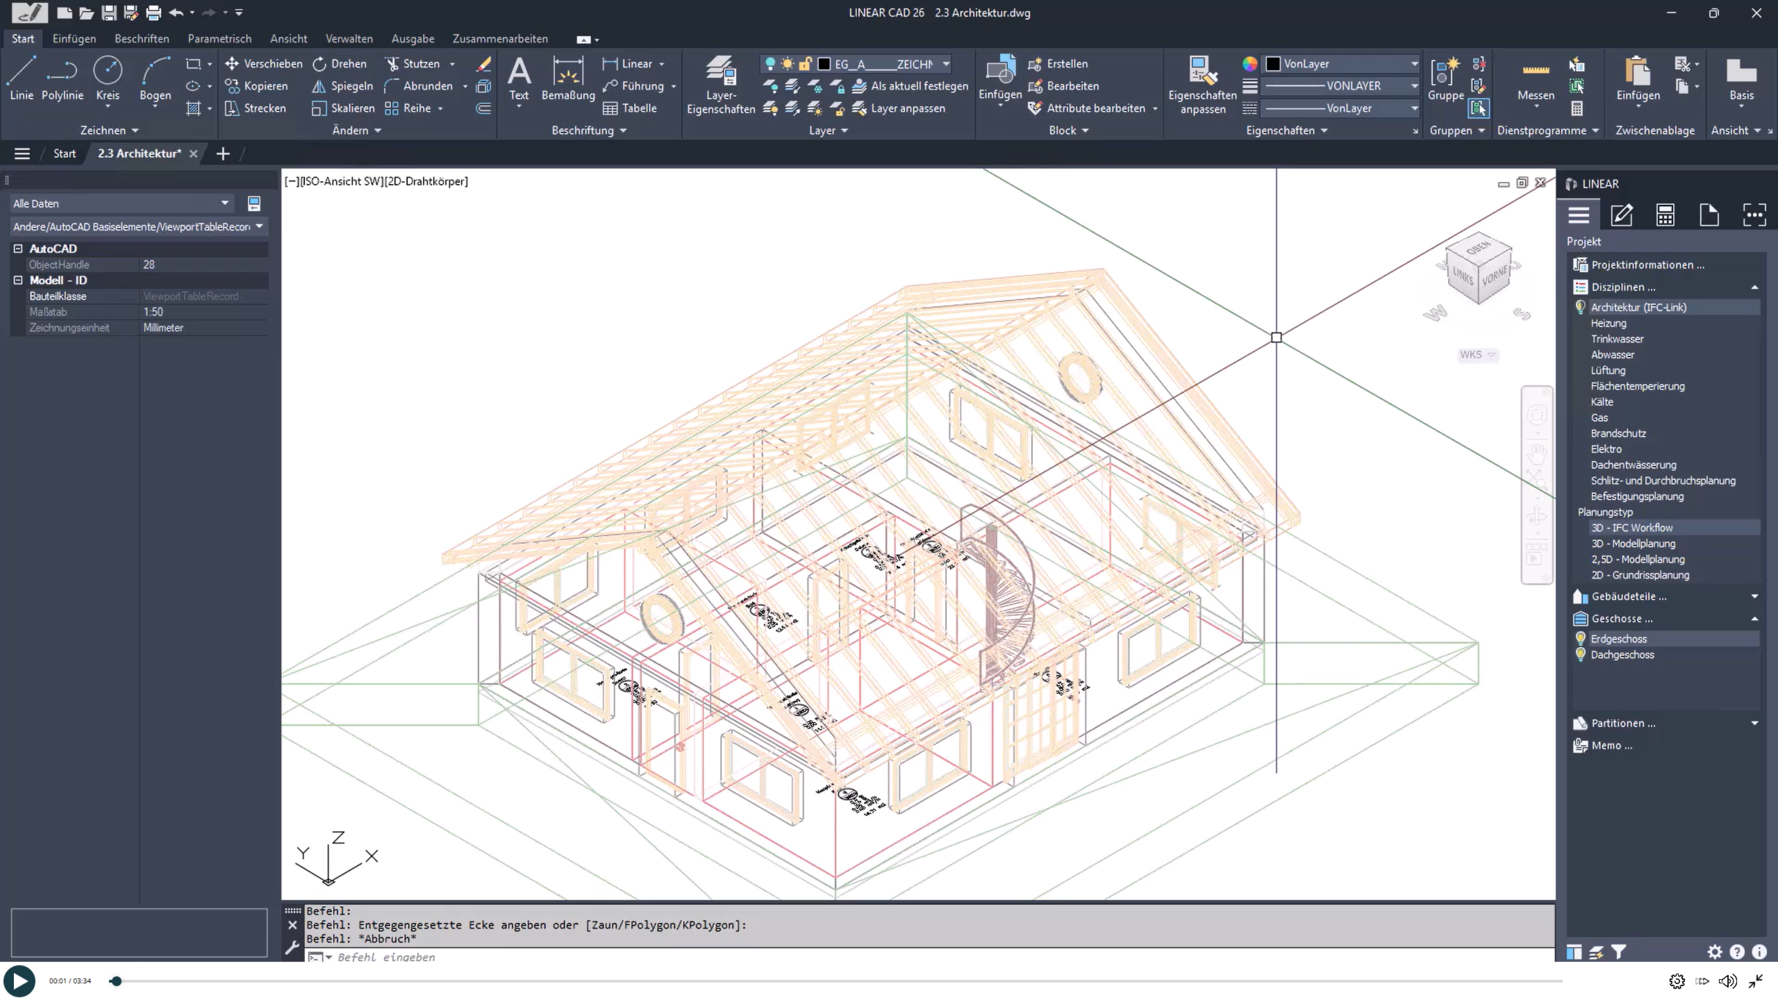Select the Kreis circle tool
This screenshot has height=1000, width=1778.
(x=107, y=79)
